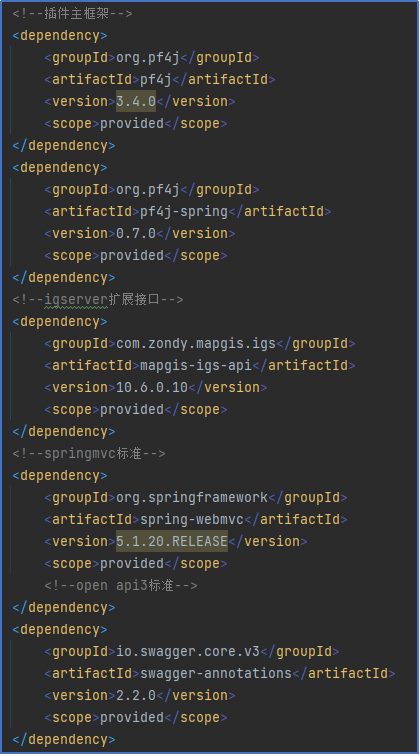The image size is (420, 756).
Task: Click the 插件主框架 comment at top
Action: (x=72, y=14)
